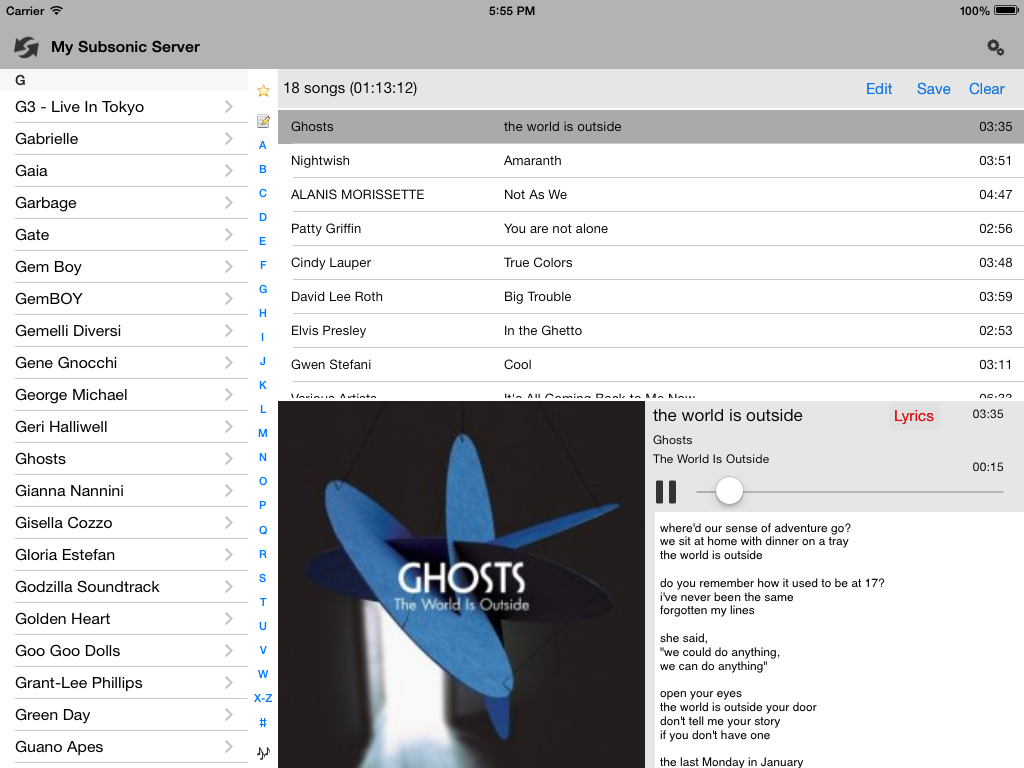The height and width of the screenshot is (768, 1024).
Task: Select Gwen Stefani Cool song row
Action: (651, 364)
